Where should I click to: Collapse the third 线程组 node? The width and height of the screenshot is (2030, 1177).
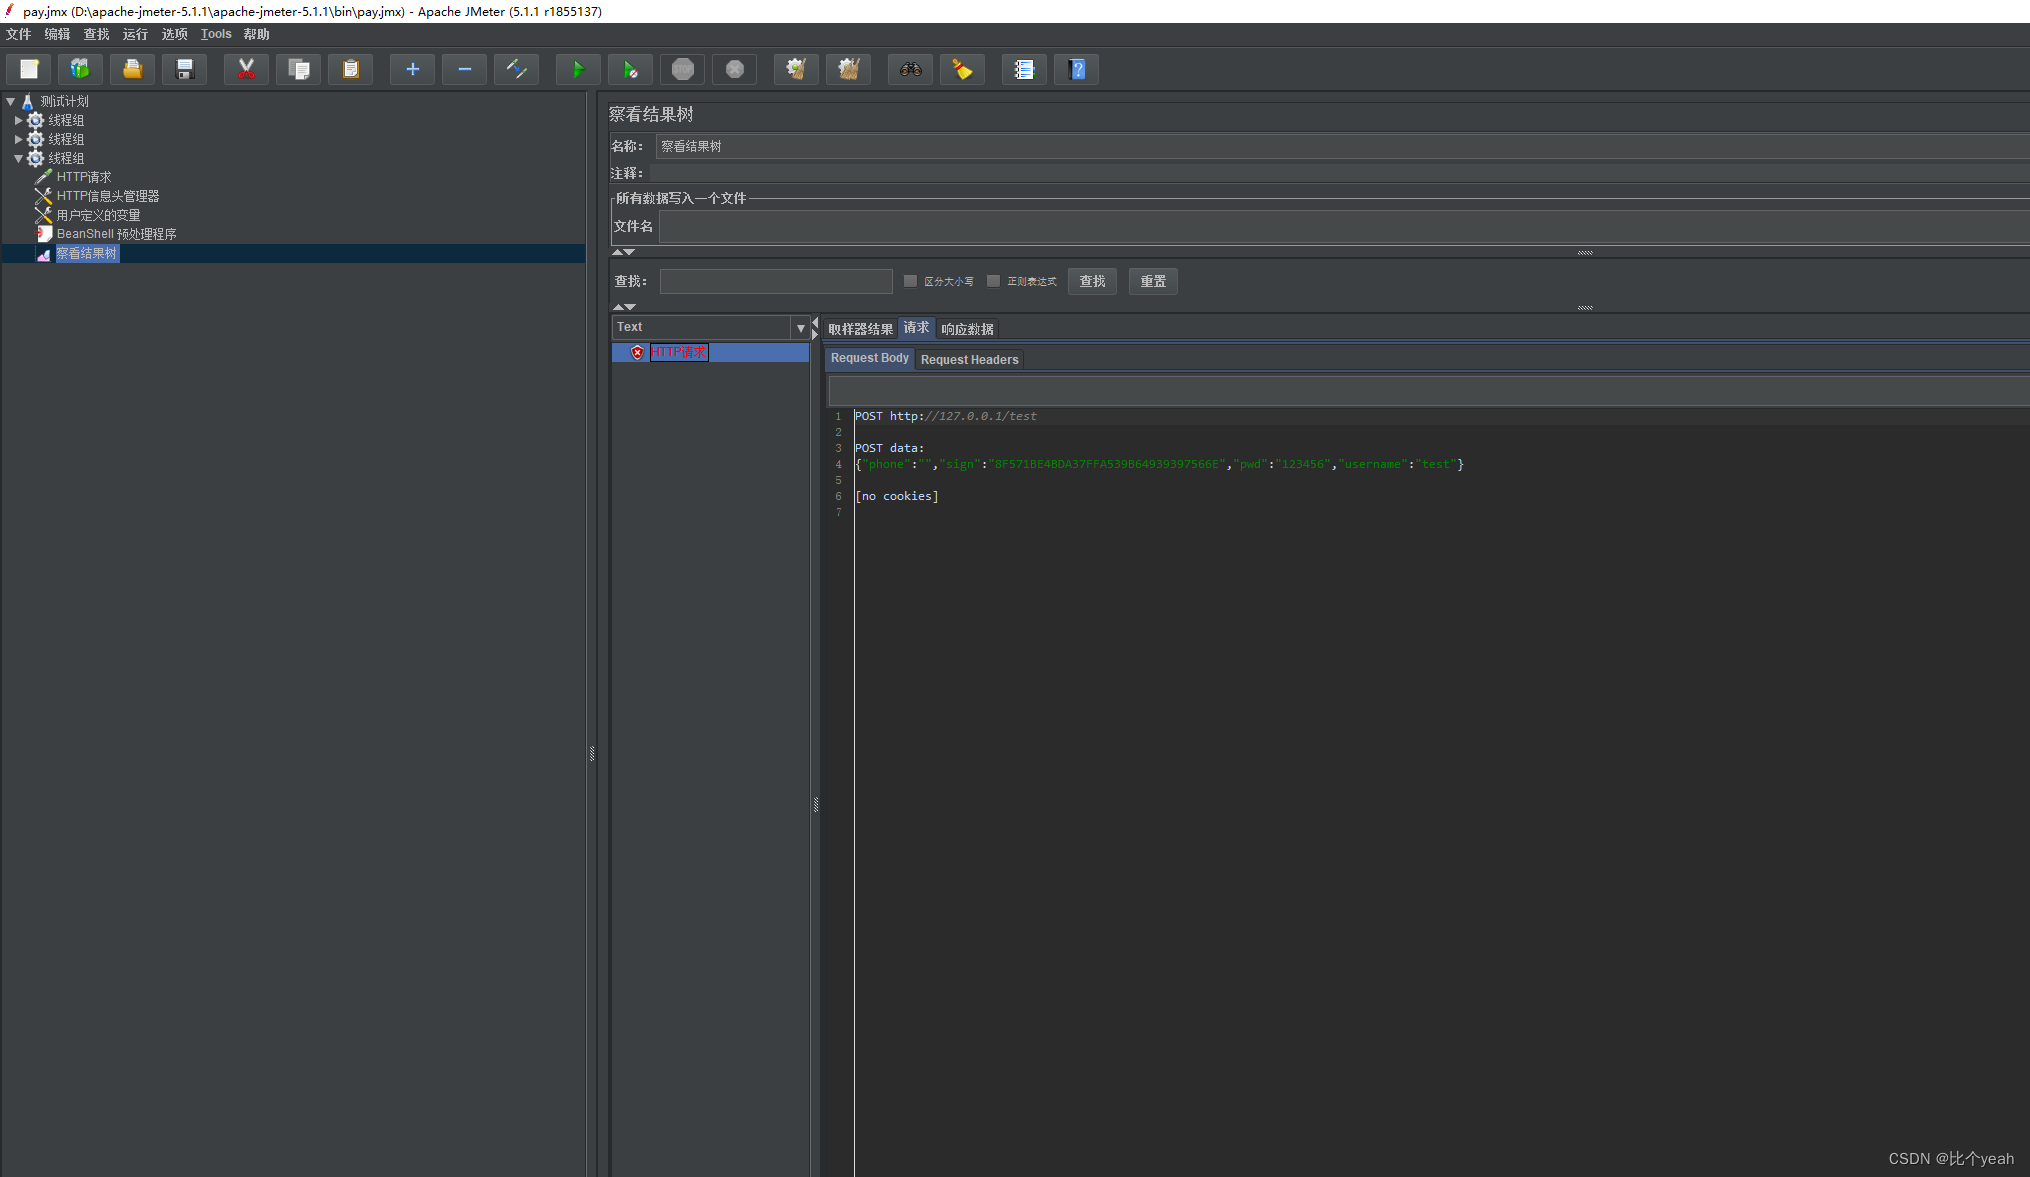[x=18, y=158]
